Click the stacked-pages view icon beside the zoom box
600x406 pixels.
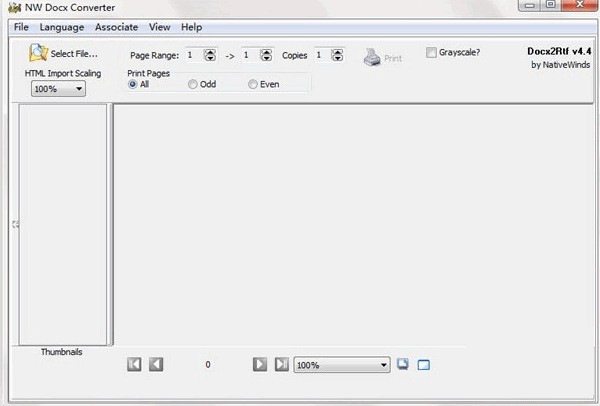coord(403,364)
